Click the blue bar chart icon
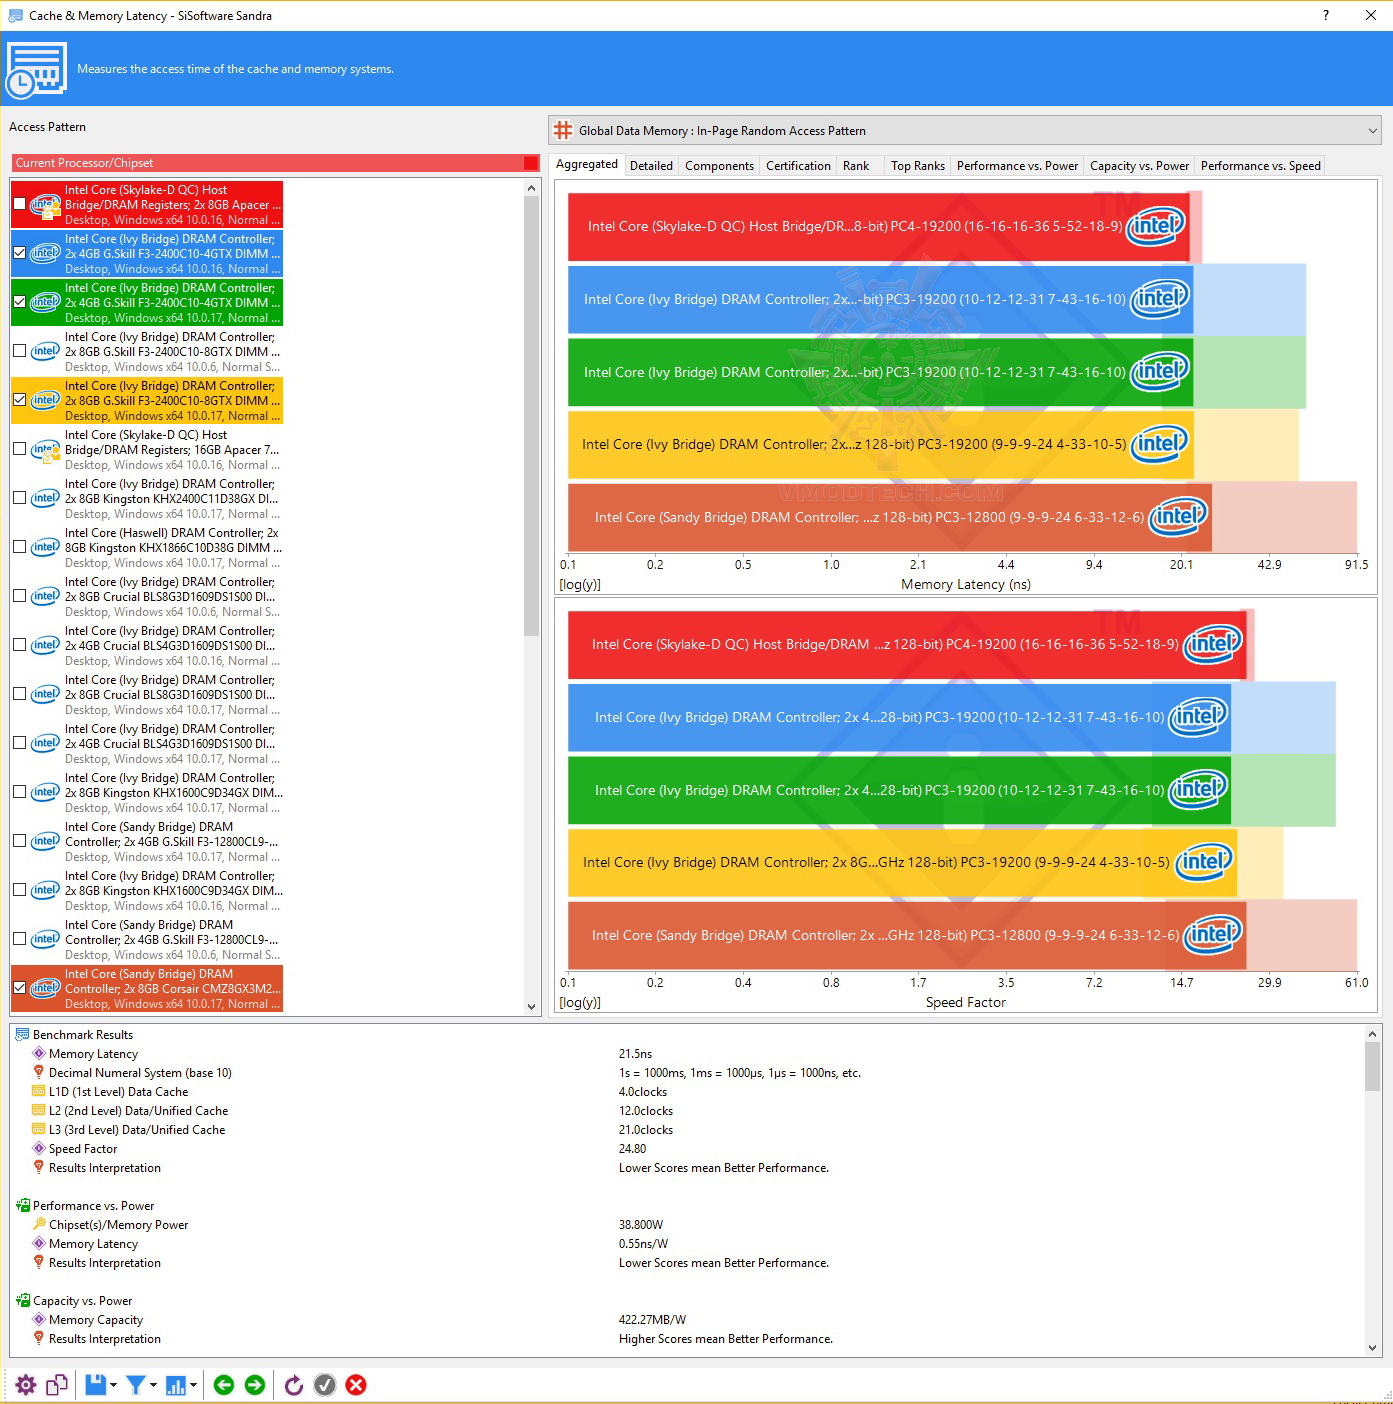The height and width of the screenshot is (1404, 1393). pos(176,1385)
